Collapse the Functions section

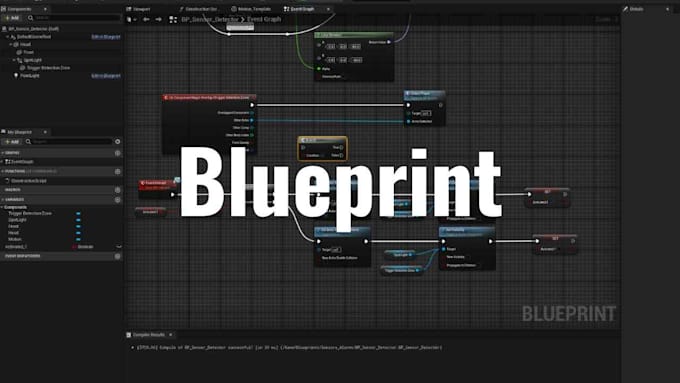[x=3, y=171]
